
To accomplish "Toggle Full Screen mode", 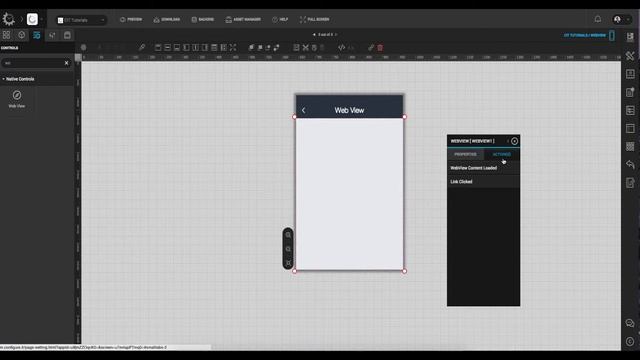I will click(x=314, y=19).
